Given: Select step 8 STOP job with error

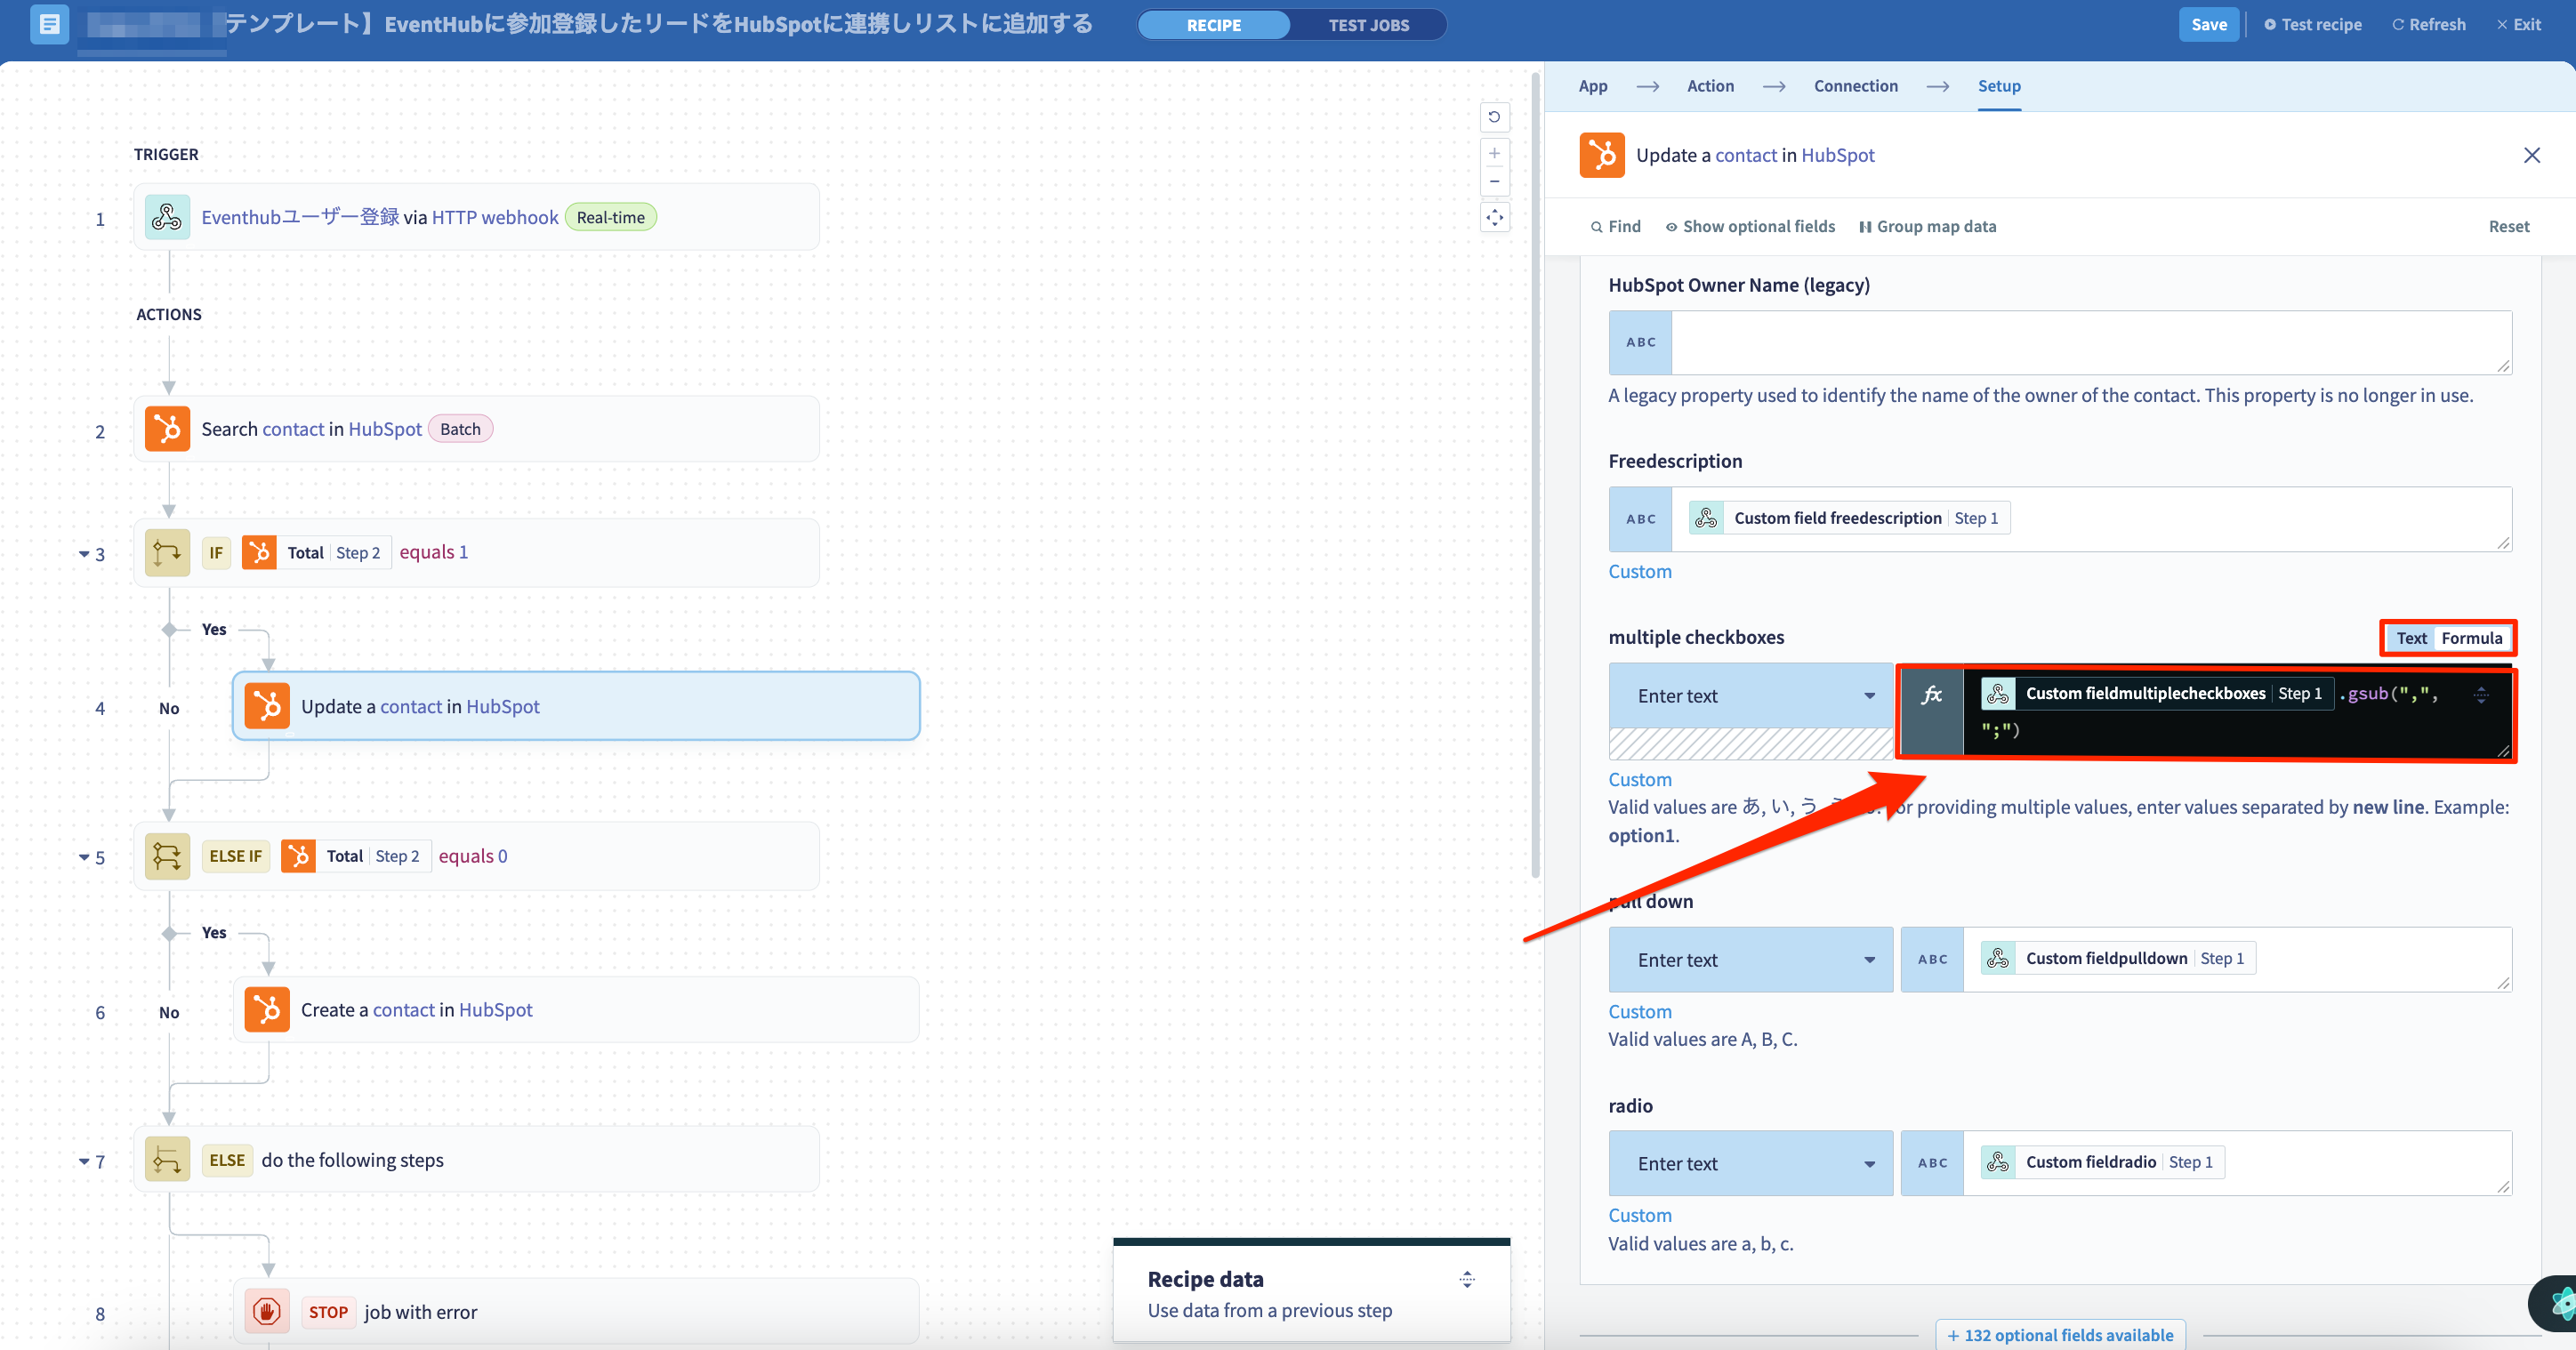Looking at the screenshot, I should pos(576,1311).
